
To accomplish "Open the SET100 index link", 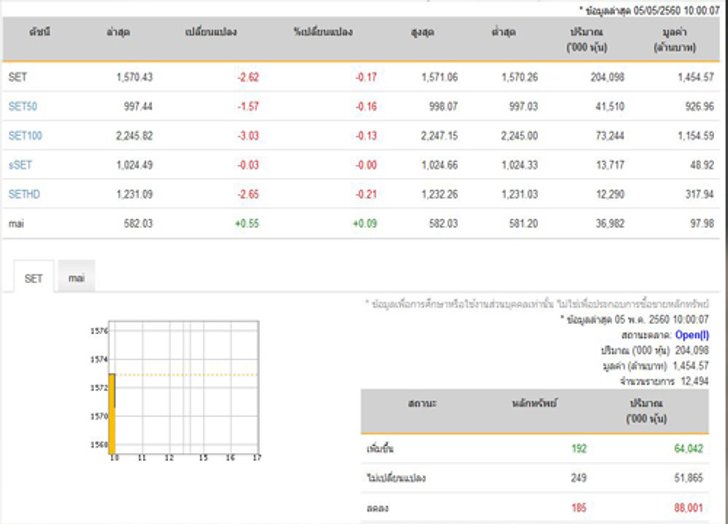I will (x=25, y=136).
